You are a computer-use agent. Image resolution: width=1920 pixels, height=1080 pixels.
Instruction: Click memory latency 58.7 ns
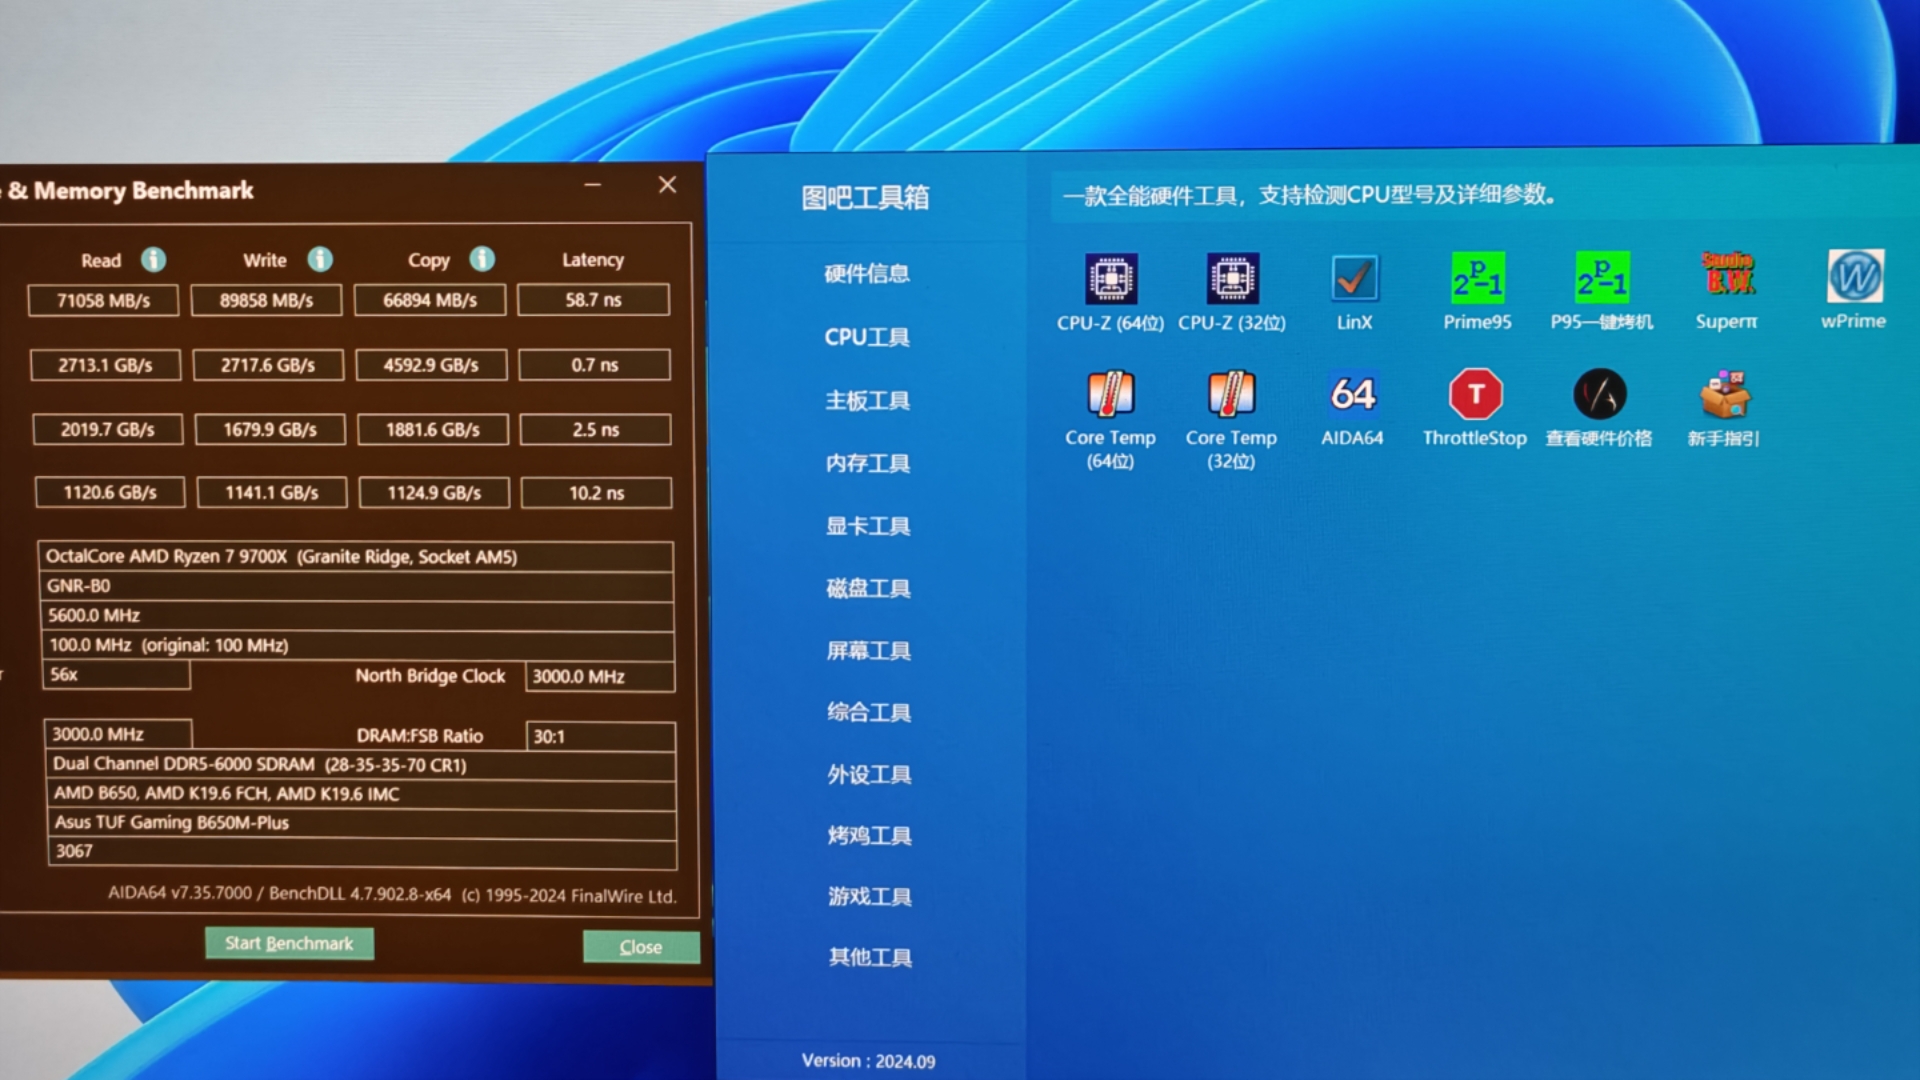594,300
